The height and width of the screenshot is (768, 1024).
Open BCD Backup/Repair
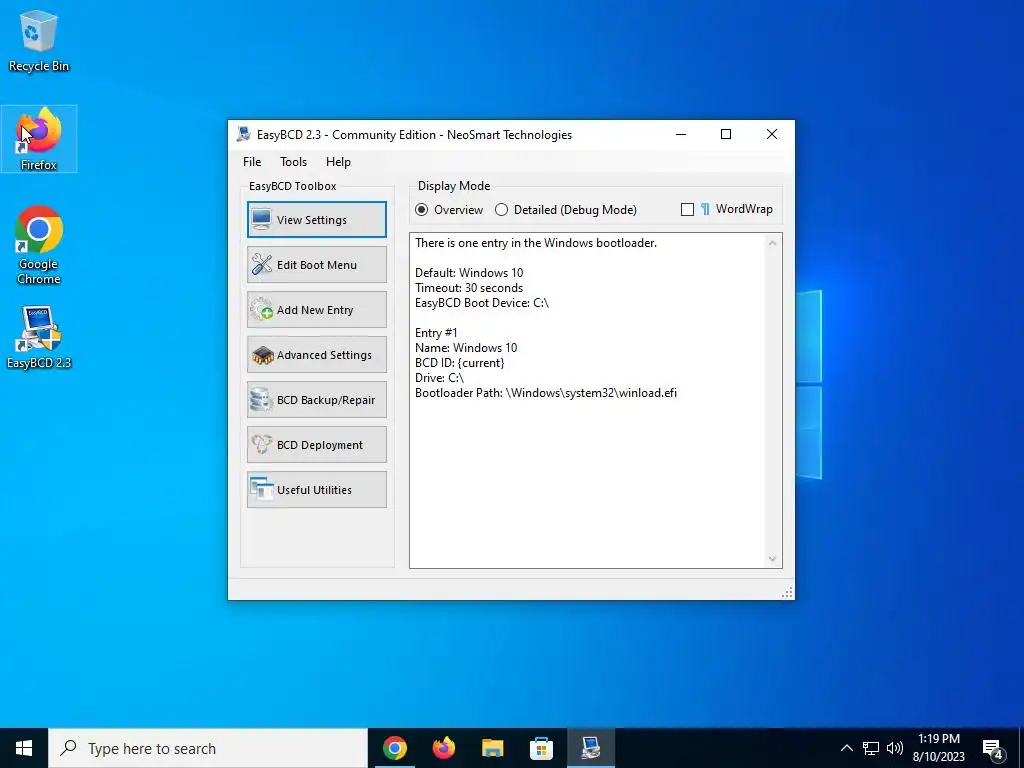coord(317,400)
